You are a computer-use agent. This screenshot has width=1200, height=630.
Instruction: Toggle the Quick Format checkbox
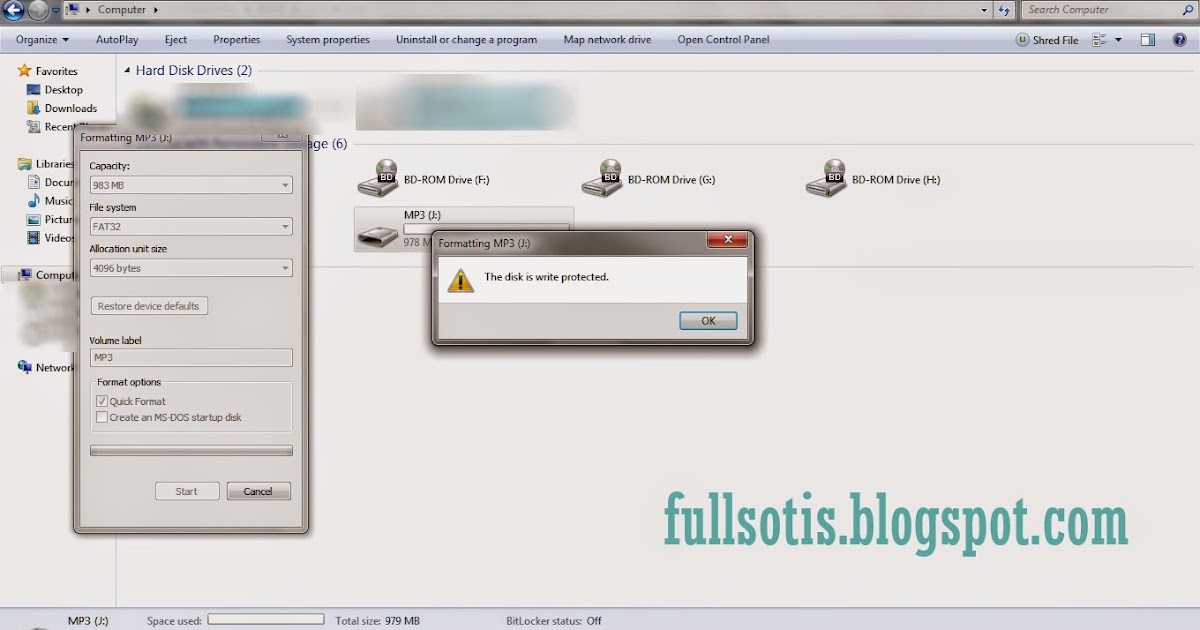click(x=101, y=401)
